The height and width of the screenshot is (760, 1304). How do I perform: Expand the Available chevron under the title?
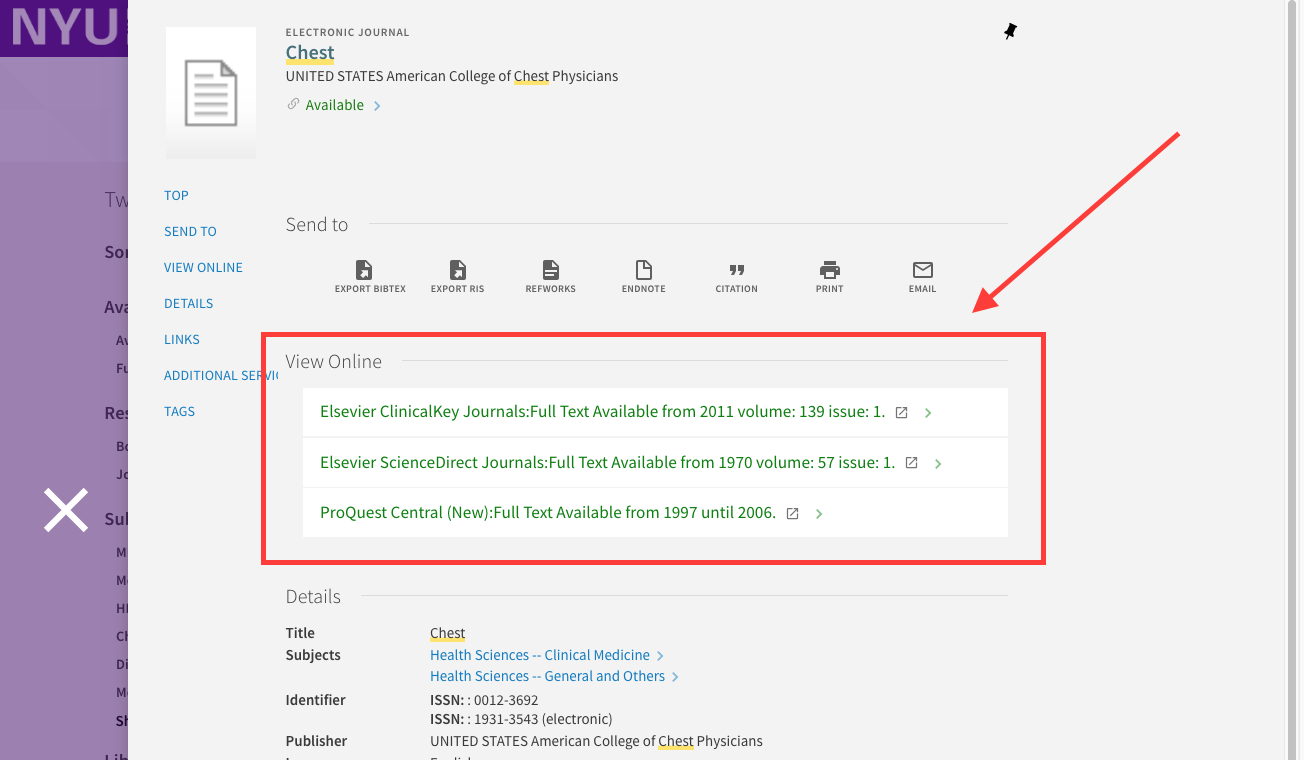(x=377, y=106)
